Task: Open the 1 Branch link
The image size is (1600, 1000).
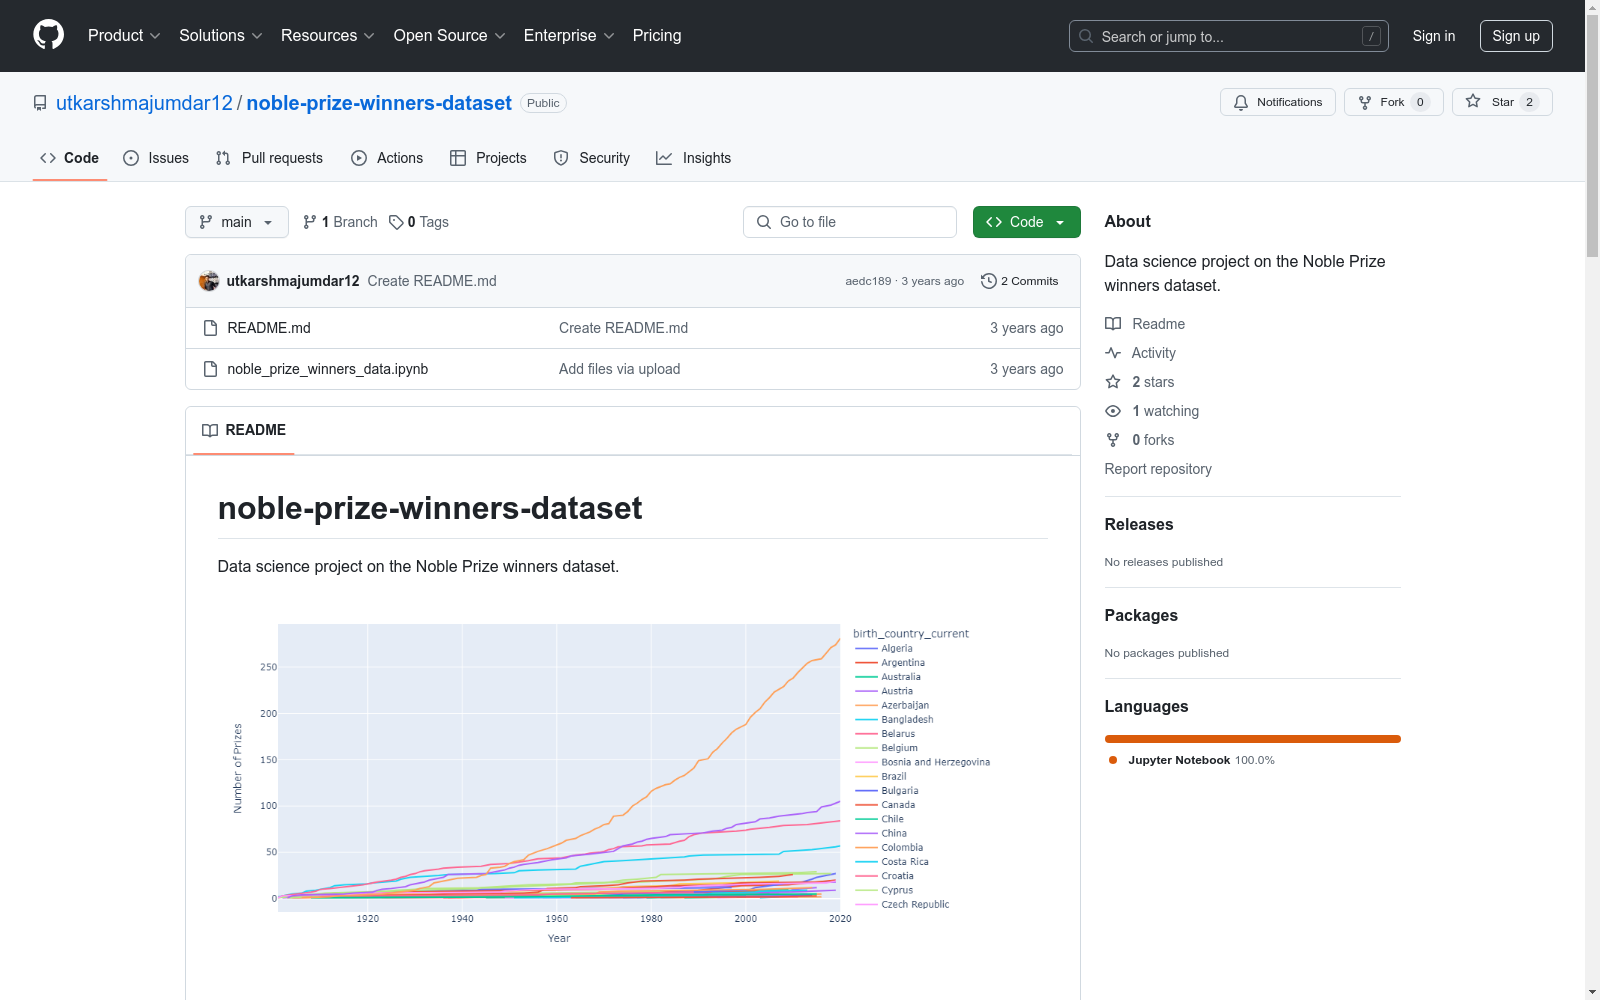Action: click(x=340, y=222)
